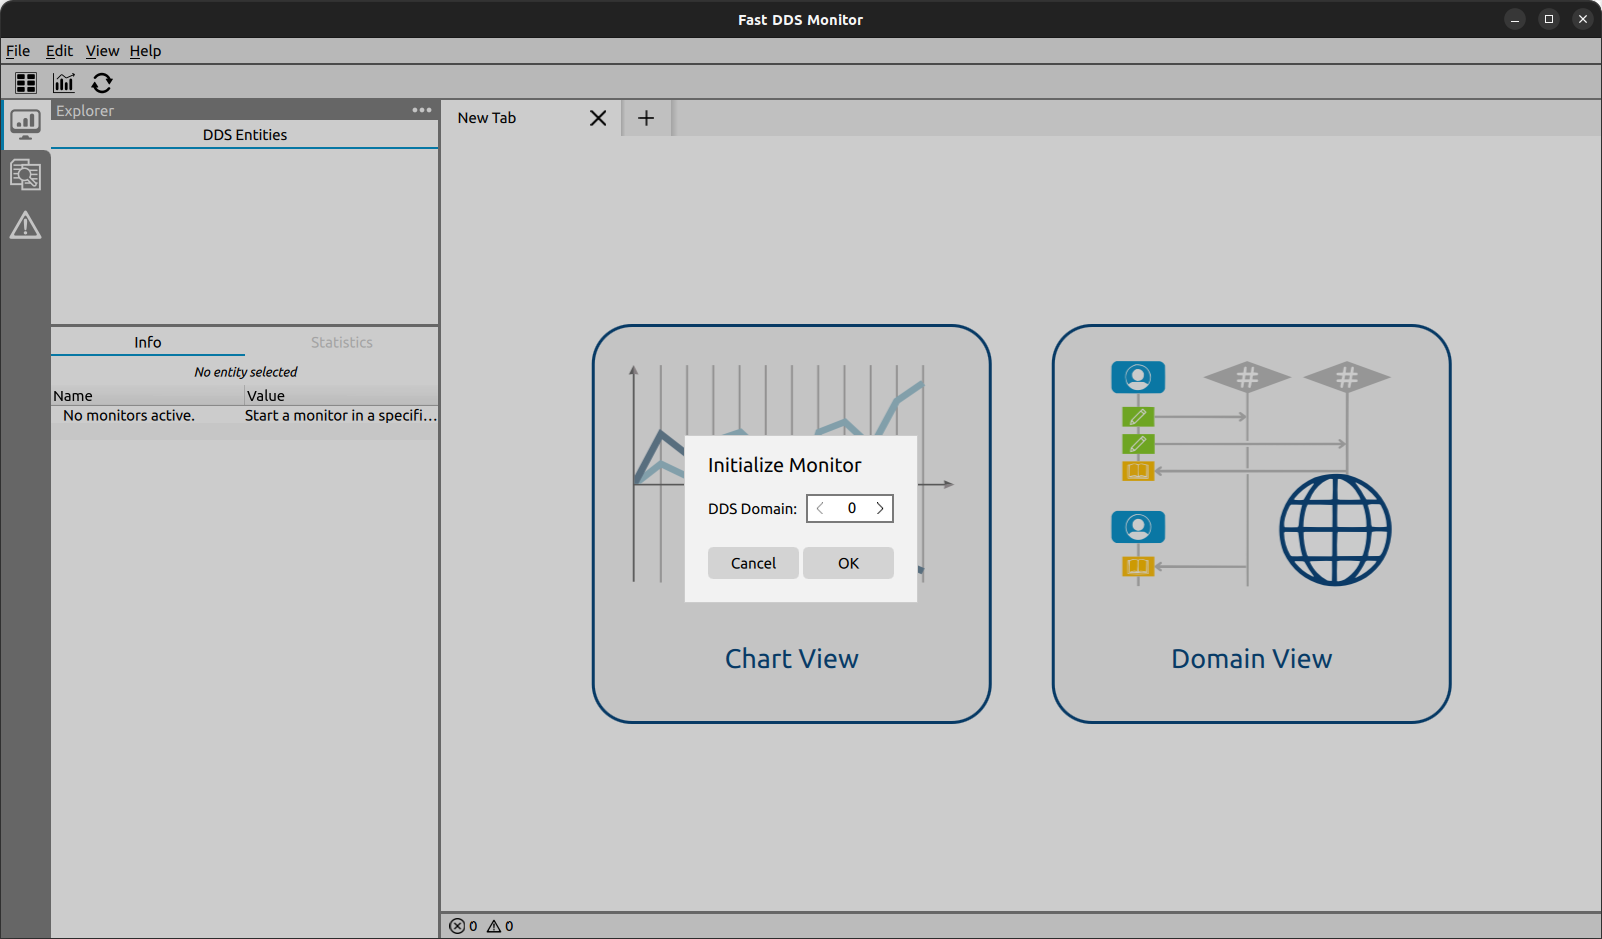Click 'Start a monitor in a specifi…' cell
The image size is (1602, 939).
pyautogui.click(x=341, y=415)
